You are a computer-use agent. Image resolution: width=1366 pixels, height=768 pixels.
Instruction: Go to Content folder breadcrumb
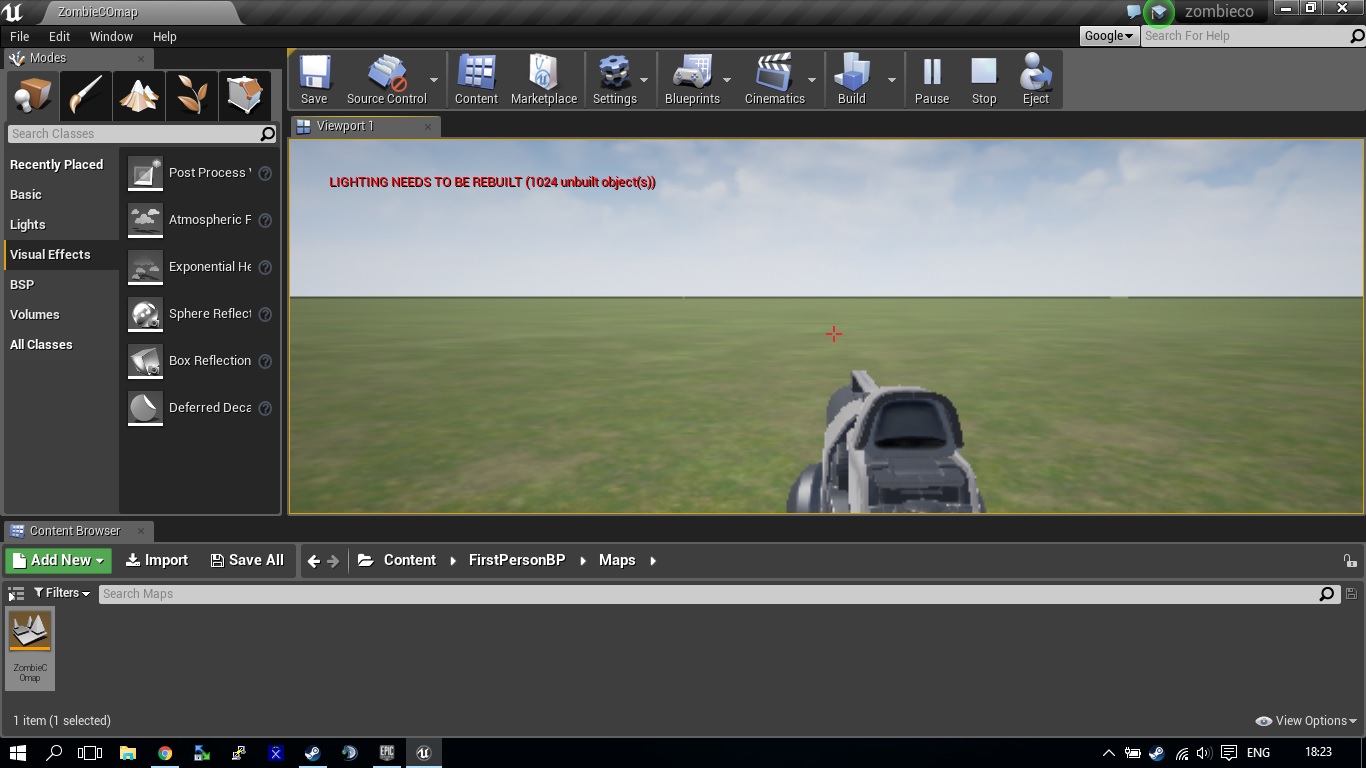point(410,561)
